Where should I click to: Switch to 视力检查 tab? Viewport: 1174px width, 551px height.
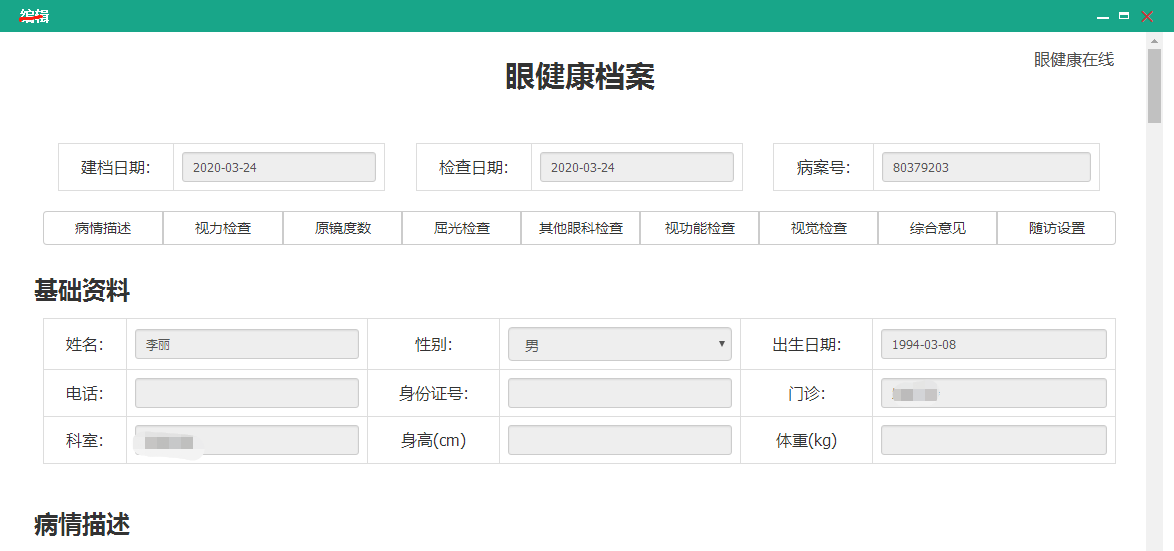(223, 228)
